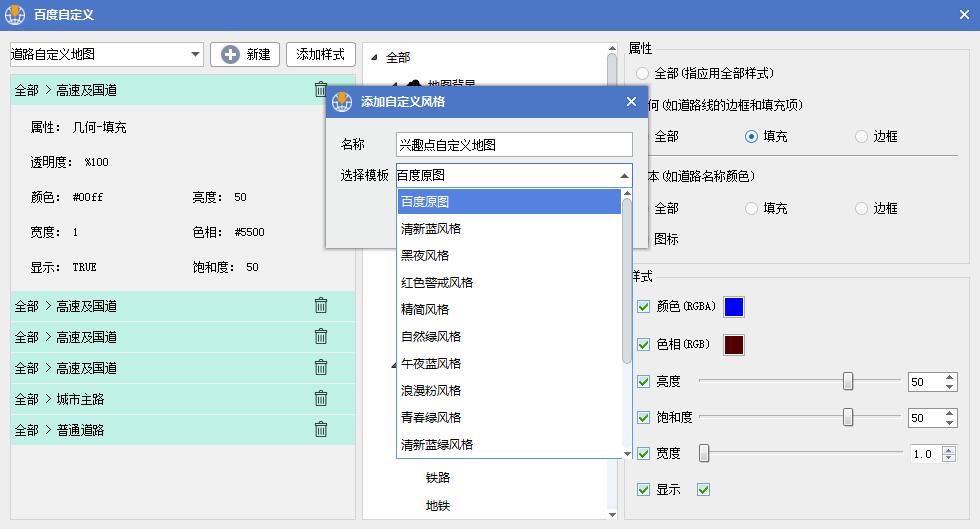The width and height of the screenshot is (980, 529).
Task: Select 地铁 in the tree
Action: point(438,505)
